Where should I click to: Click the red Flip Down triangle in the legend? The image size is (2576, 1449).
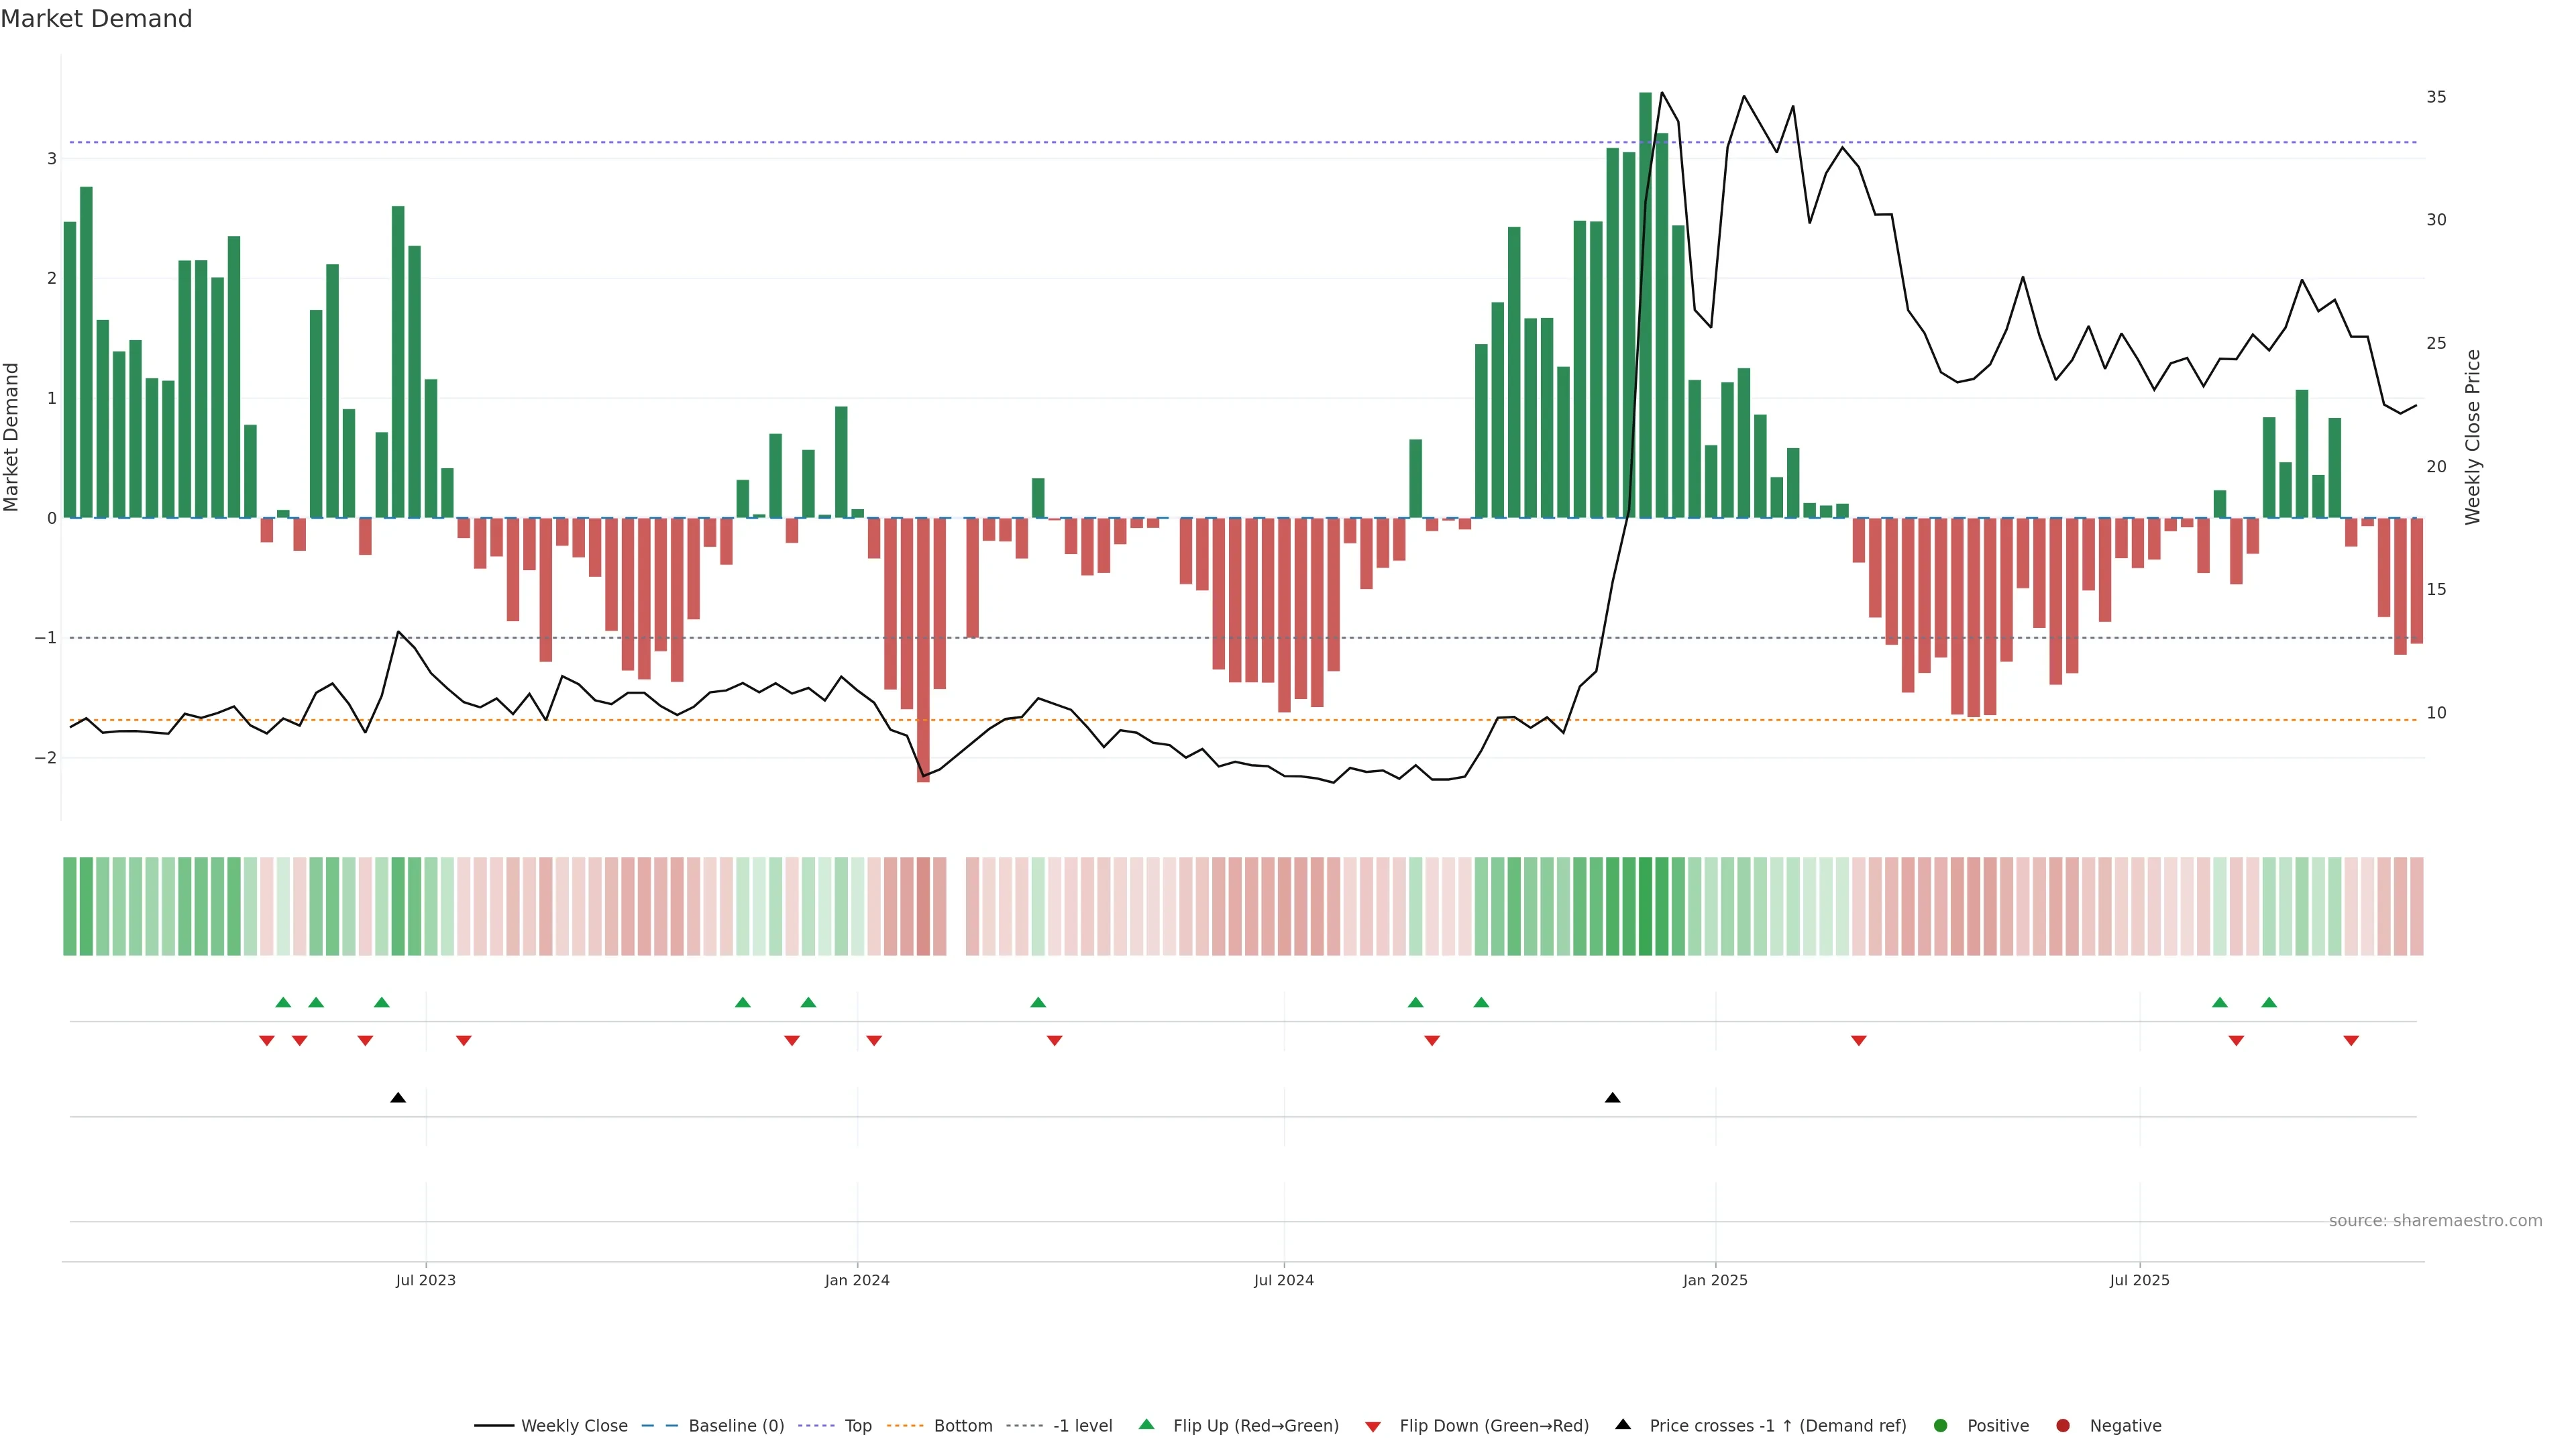(x=1373, y=1426)
